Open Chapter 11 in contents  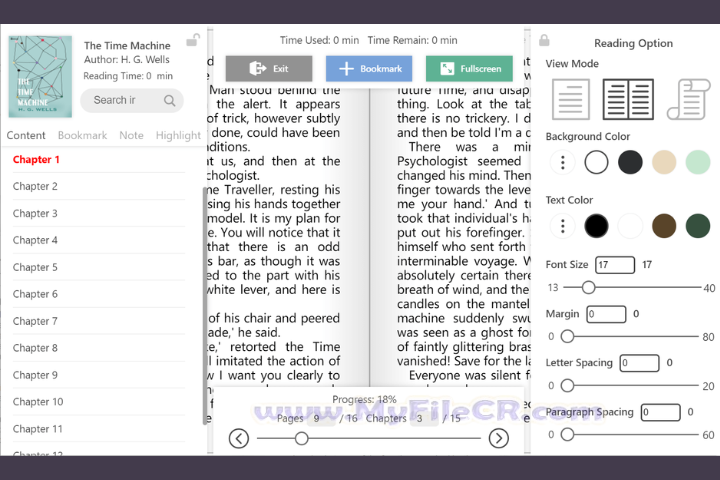coord(99,429)
